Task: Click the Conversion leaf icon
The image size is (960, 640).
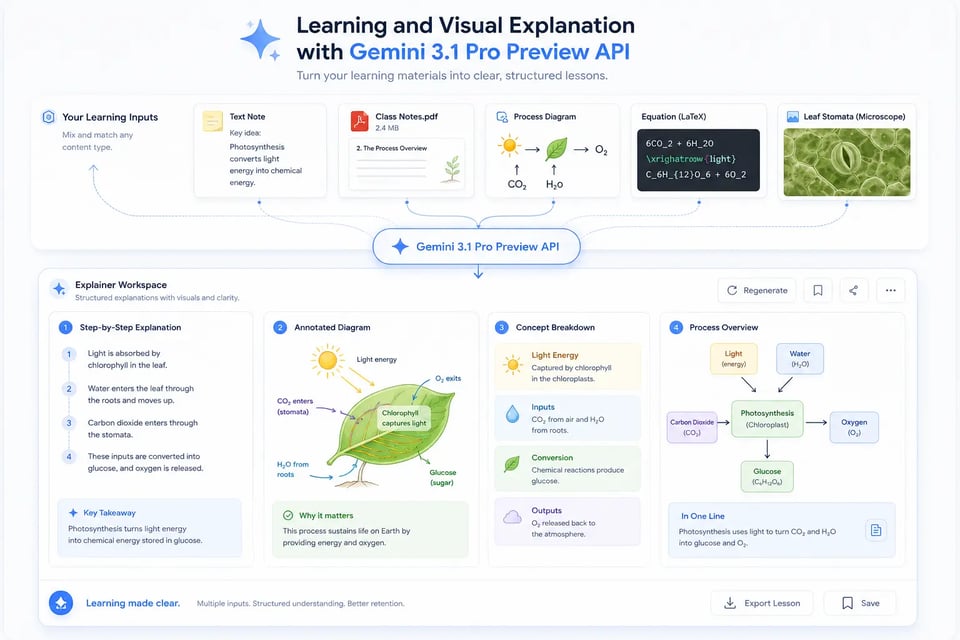Action: point(512,464)
